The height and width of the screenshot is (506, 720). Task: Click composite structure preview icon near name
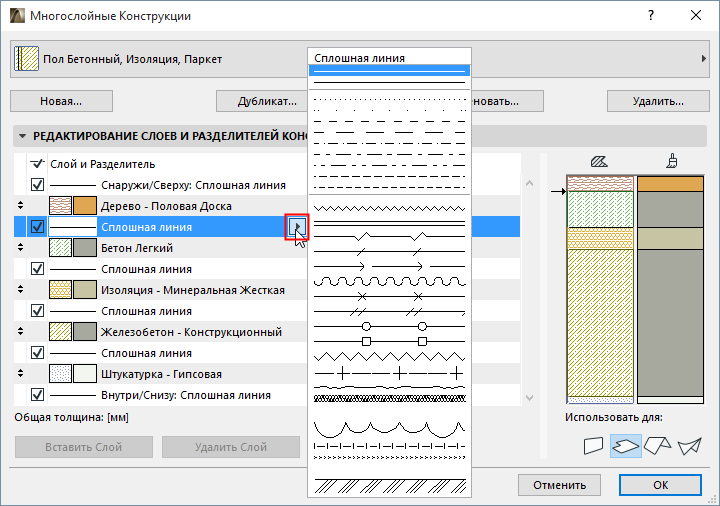click(26, 59)
